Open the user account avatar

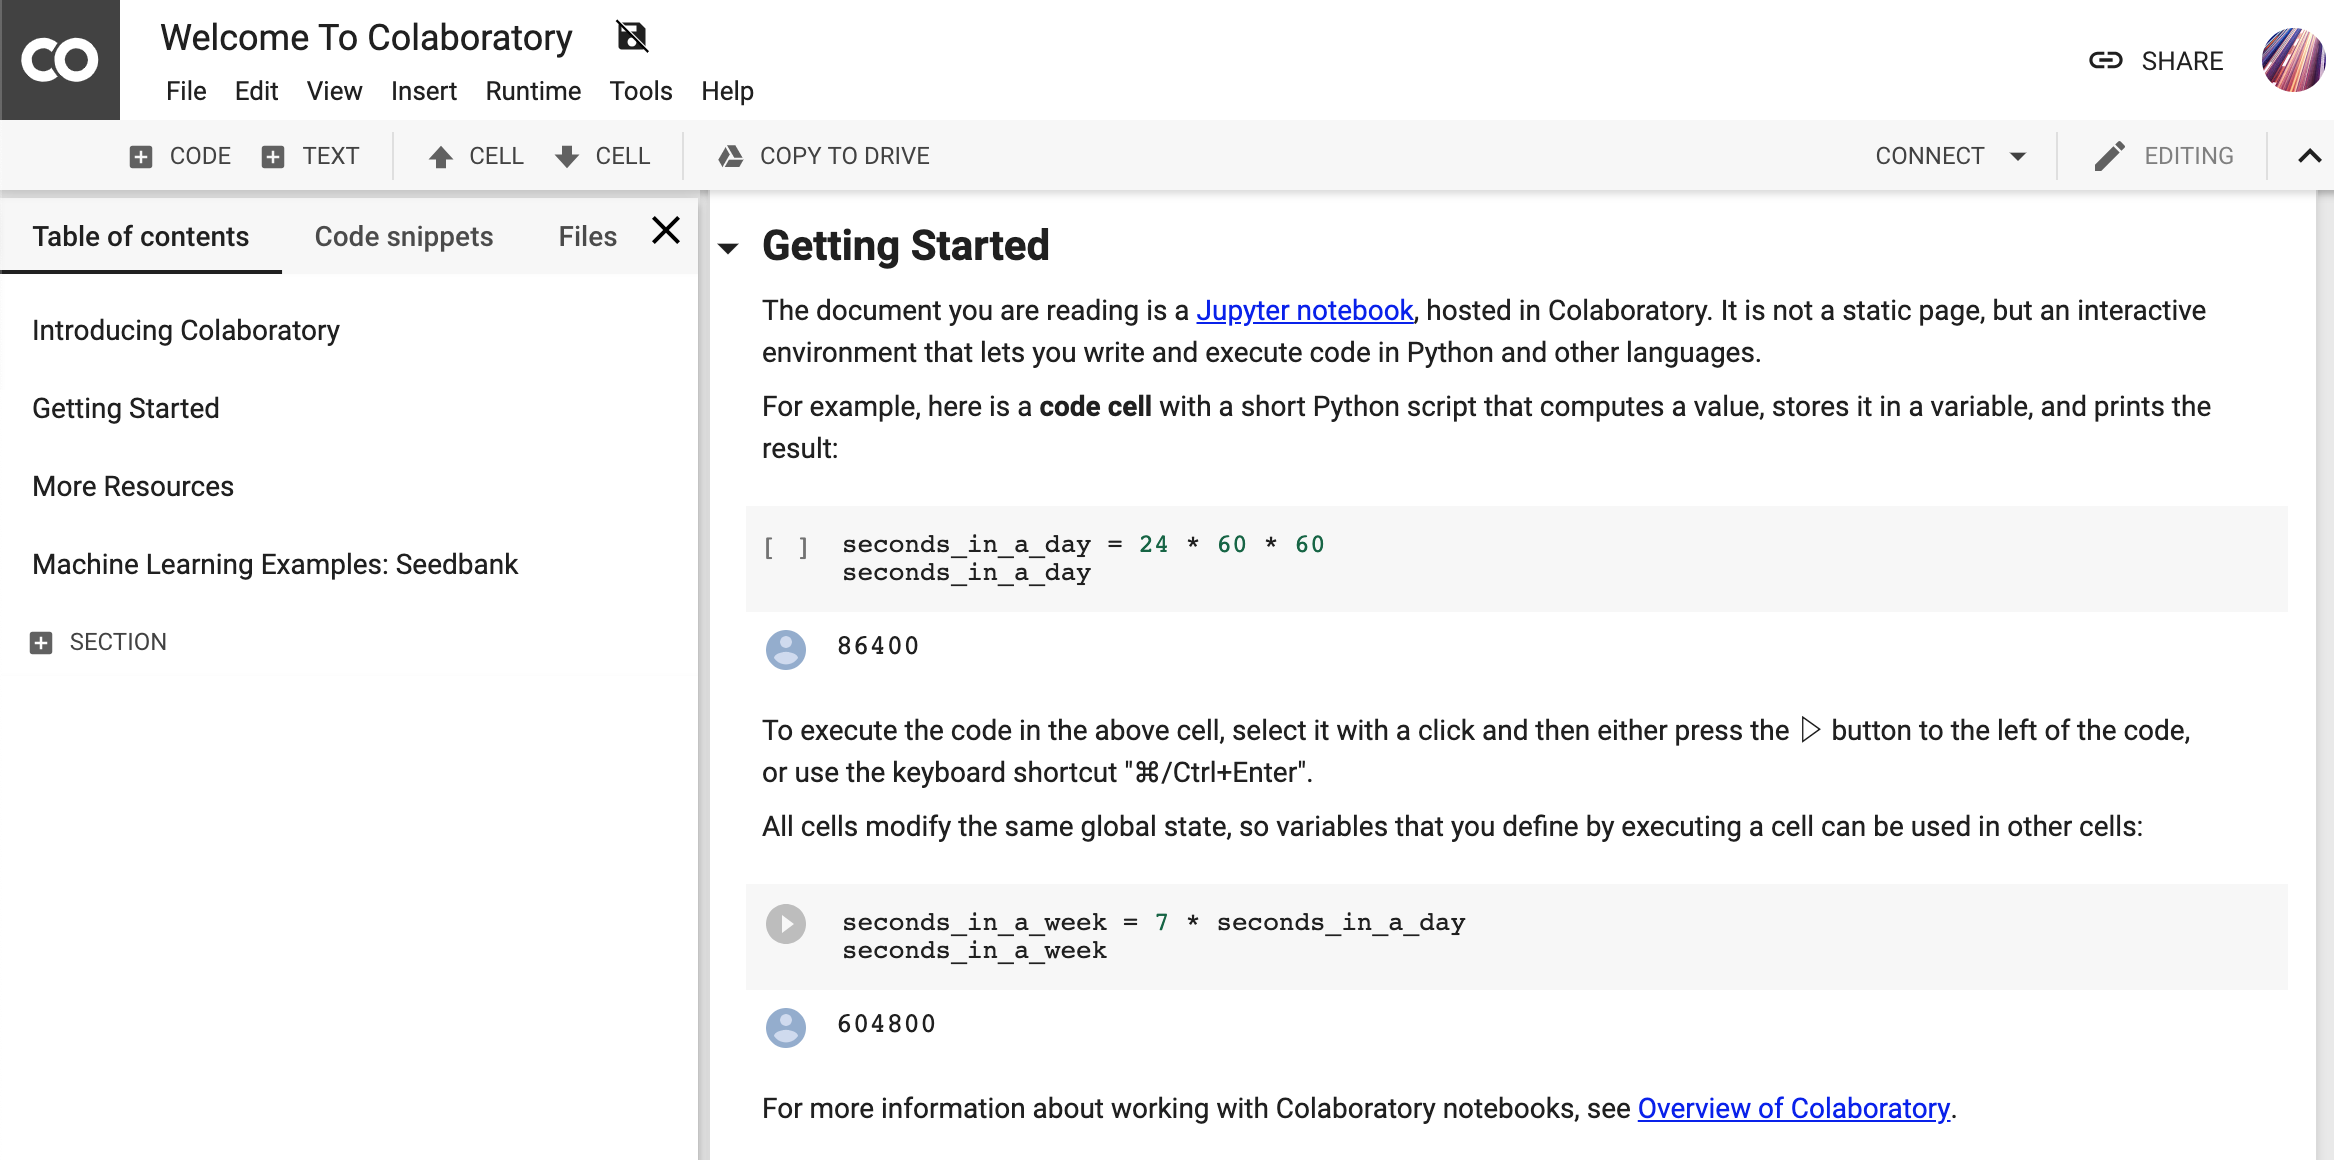coord(2292,60)
